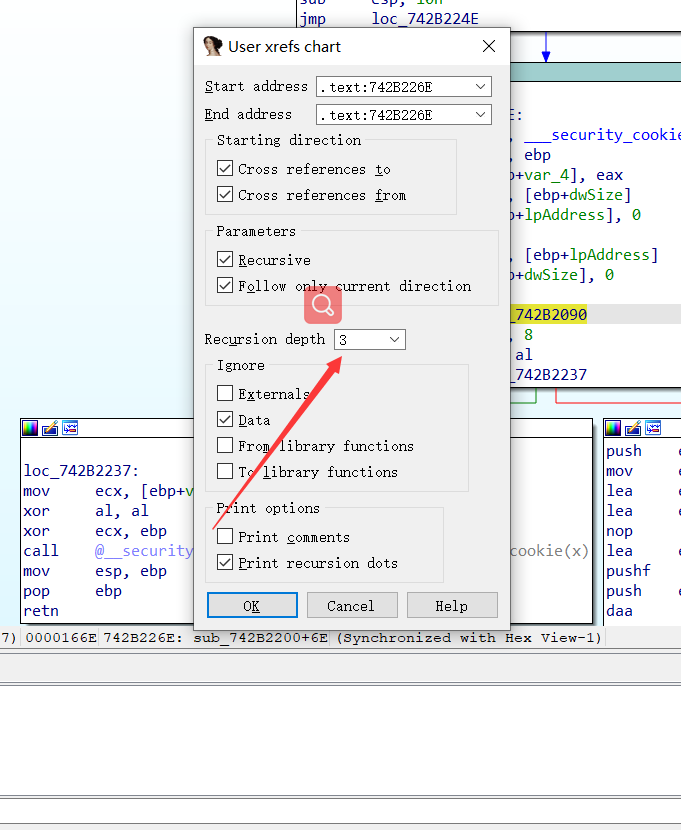Image resolution: width=681 pixels, height=830 pixels.
Task: Click retn instruction in lower left block
Action: coord(41,611)
